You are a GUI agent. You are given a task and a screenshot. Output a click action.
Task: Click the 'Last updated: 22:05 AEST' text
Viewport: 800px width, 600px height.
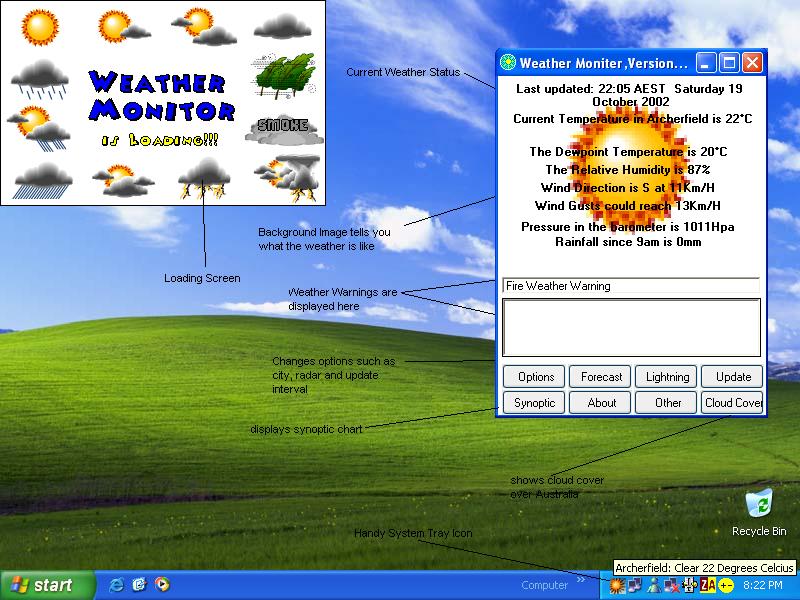pos(590,89)
